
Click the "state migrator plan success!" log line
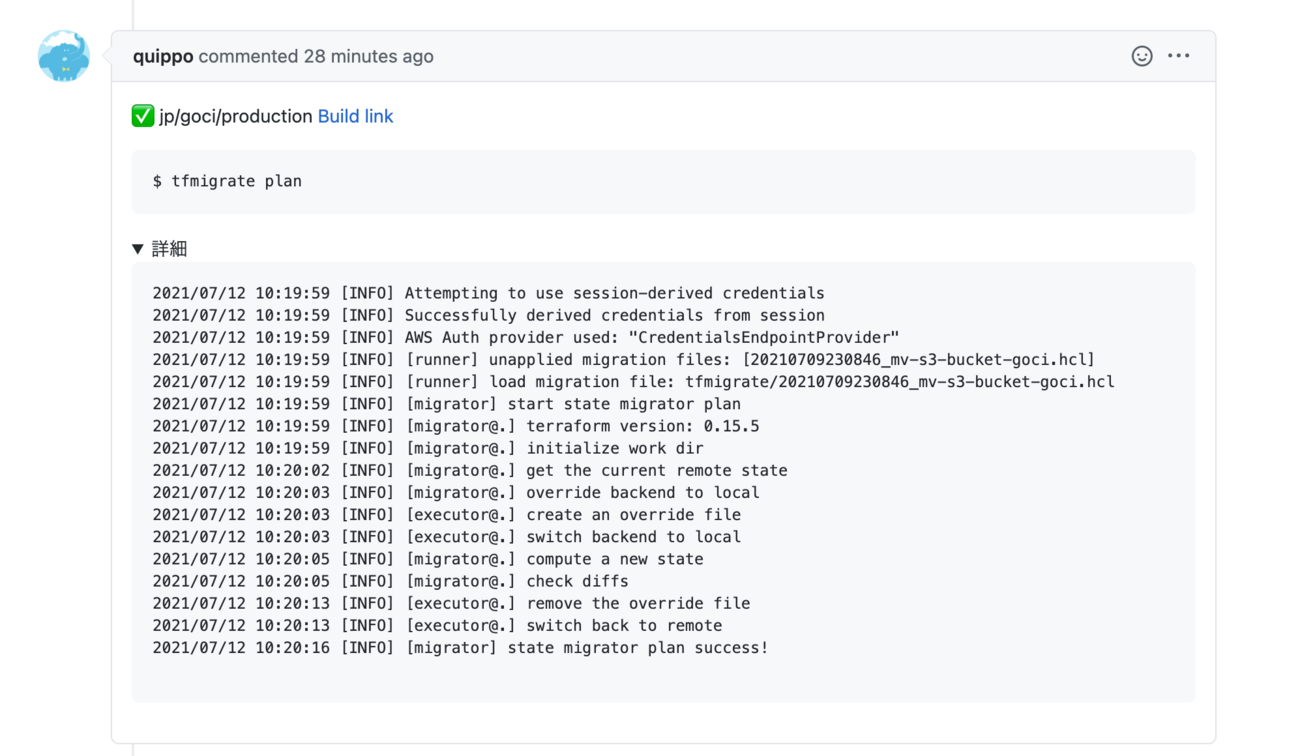pos(460,648)
